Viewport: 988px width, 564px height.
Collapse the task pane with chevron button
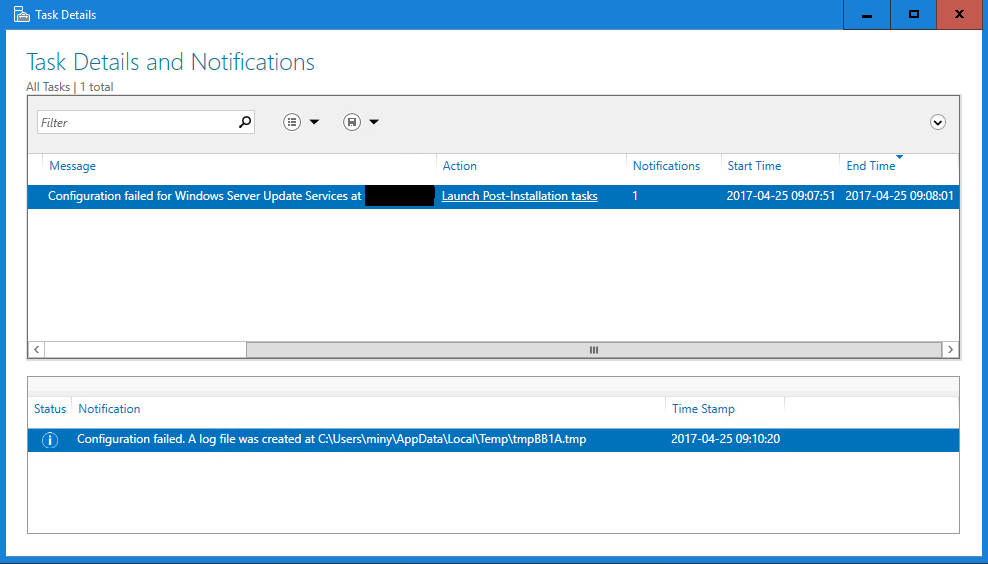pos(938,122)
